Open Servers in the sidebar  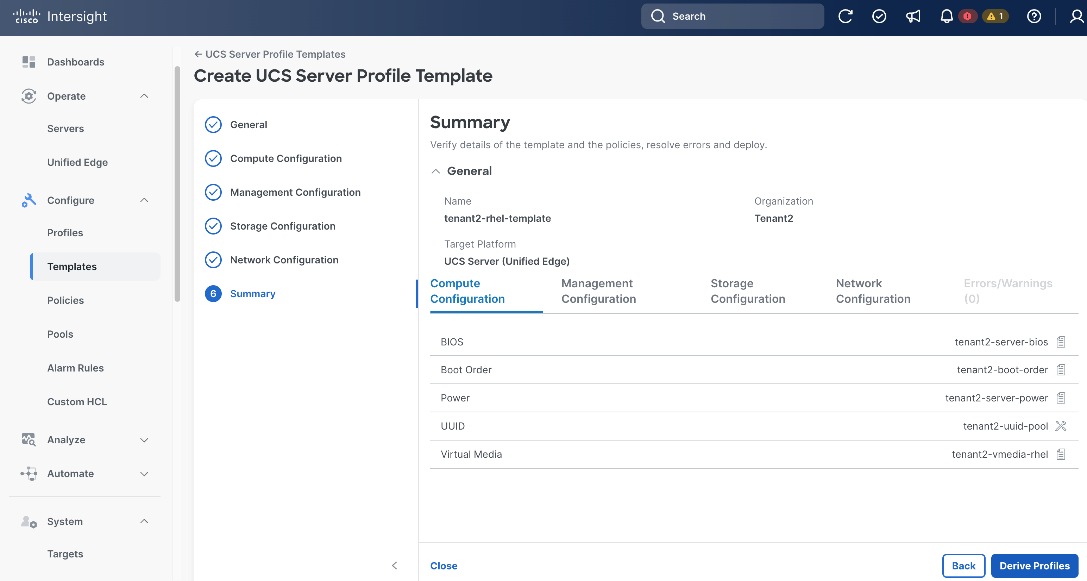(x=65, y=129)
